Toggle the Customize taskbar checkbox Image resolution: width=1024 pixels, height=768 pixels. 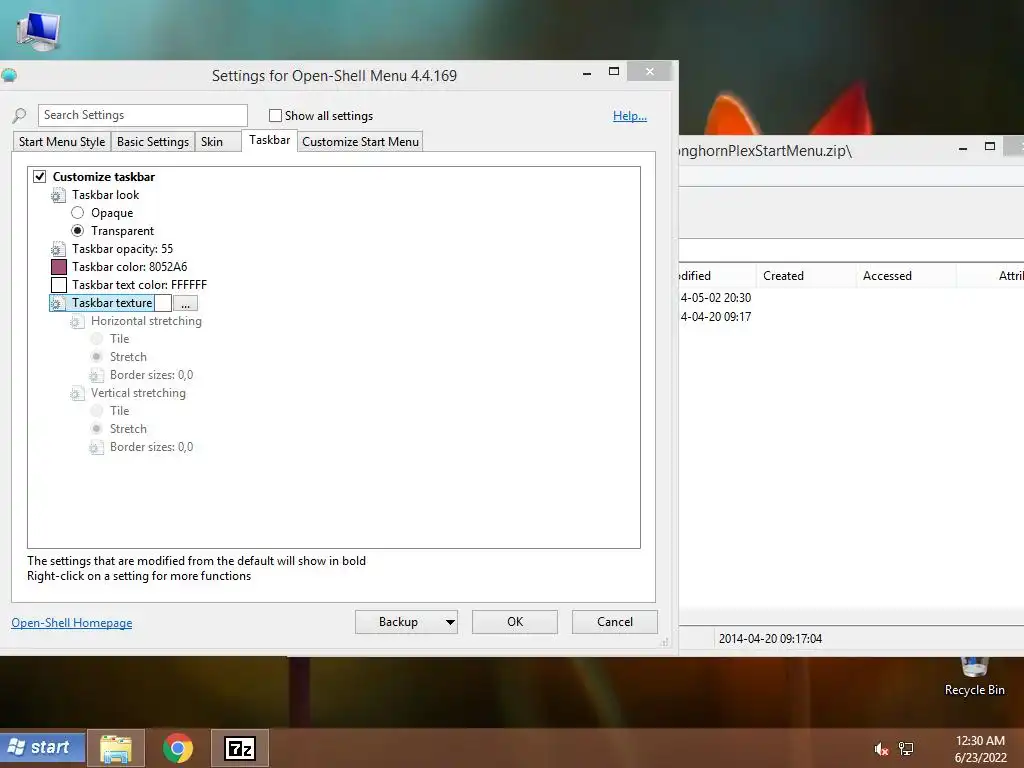coord(40,177)
